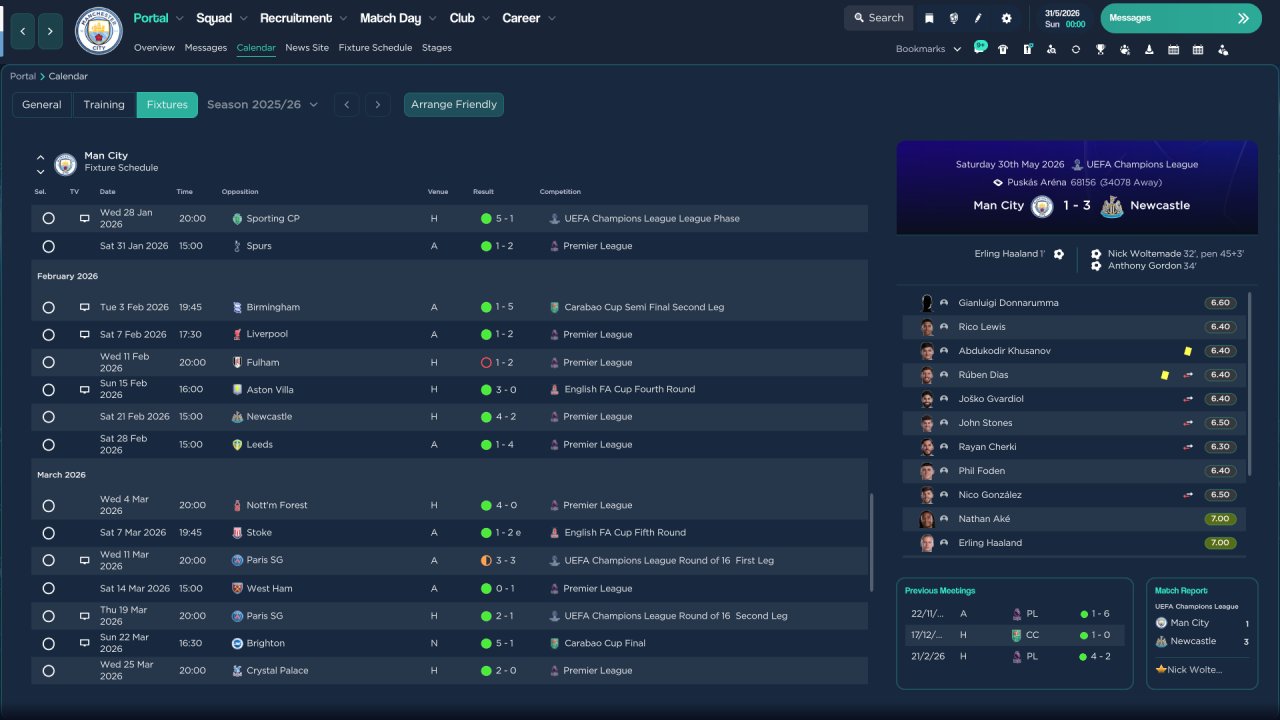Click the Search field
This screenshot has width=1280, height=720.
point(878,18)
